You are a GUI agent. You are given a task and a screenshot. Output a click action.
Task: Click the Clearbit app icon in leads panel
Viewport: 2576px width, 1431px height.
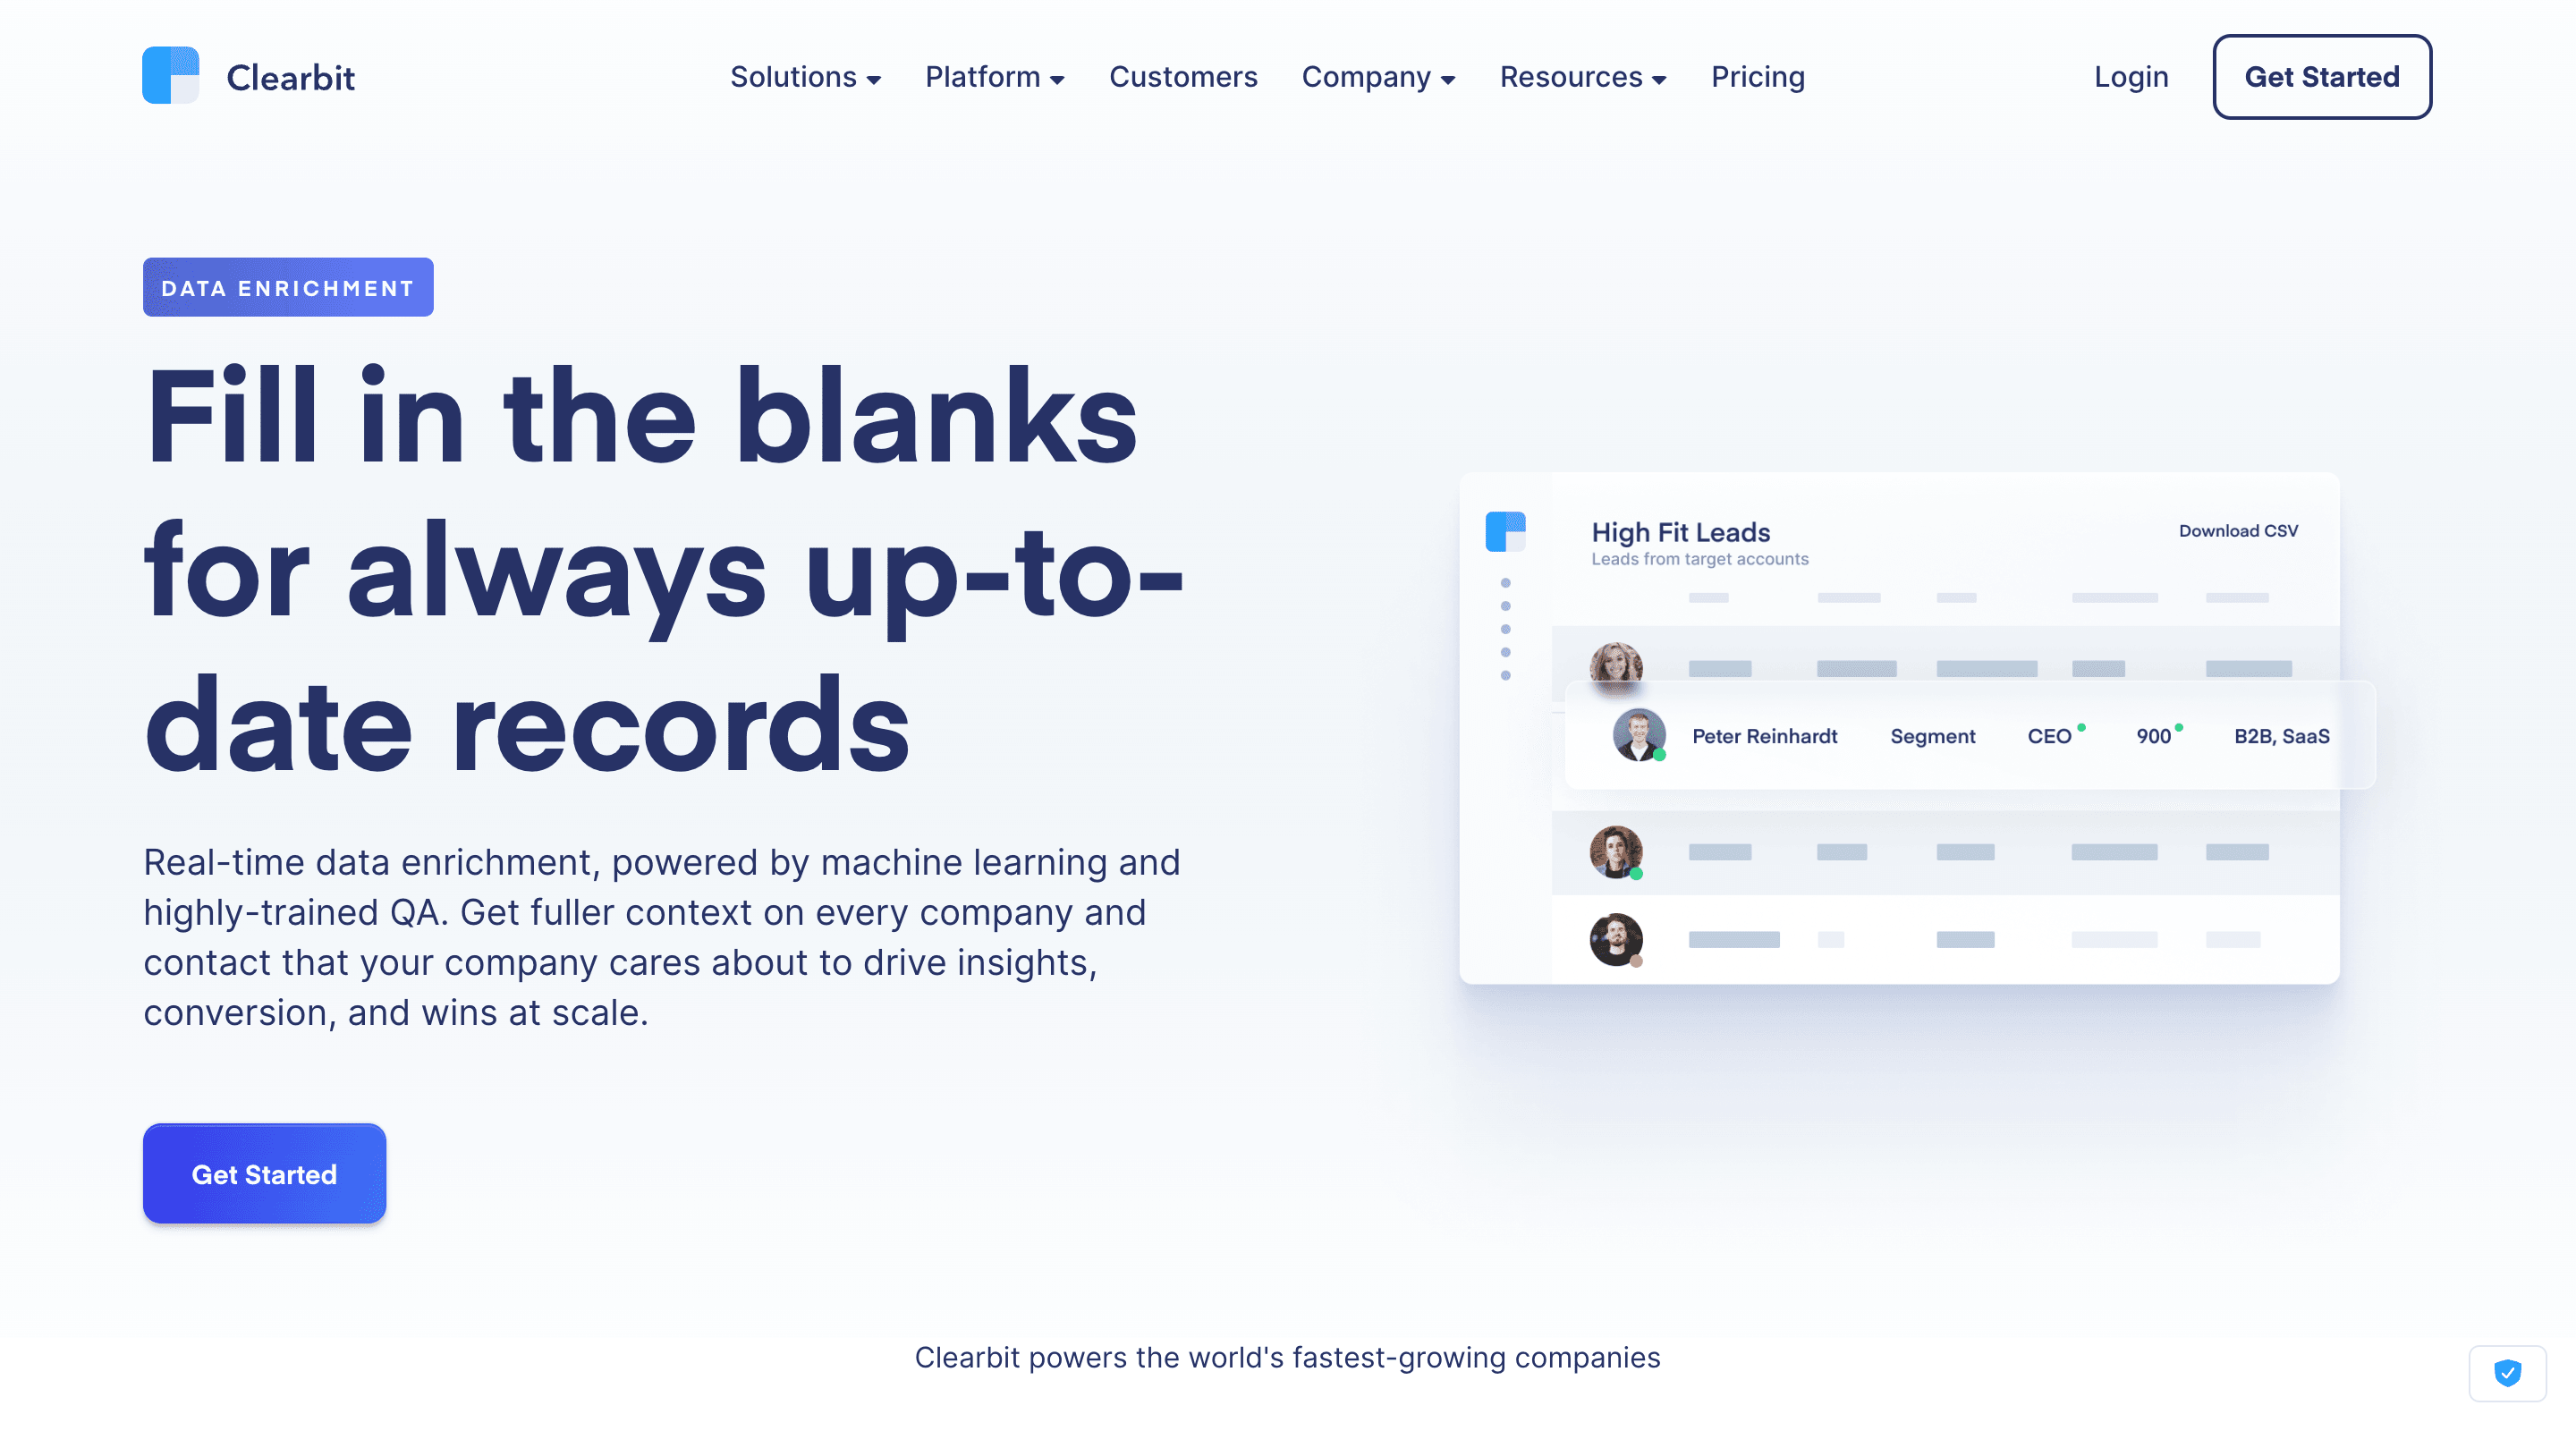(1504, 532)
